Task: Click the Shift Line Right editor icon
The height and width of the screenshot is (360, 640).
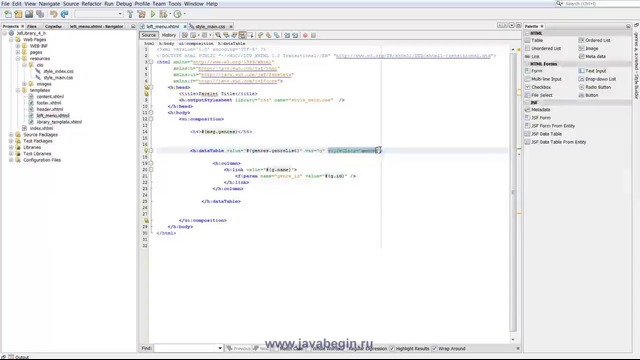Action: (295, 35)
